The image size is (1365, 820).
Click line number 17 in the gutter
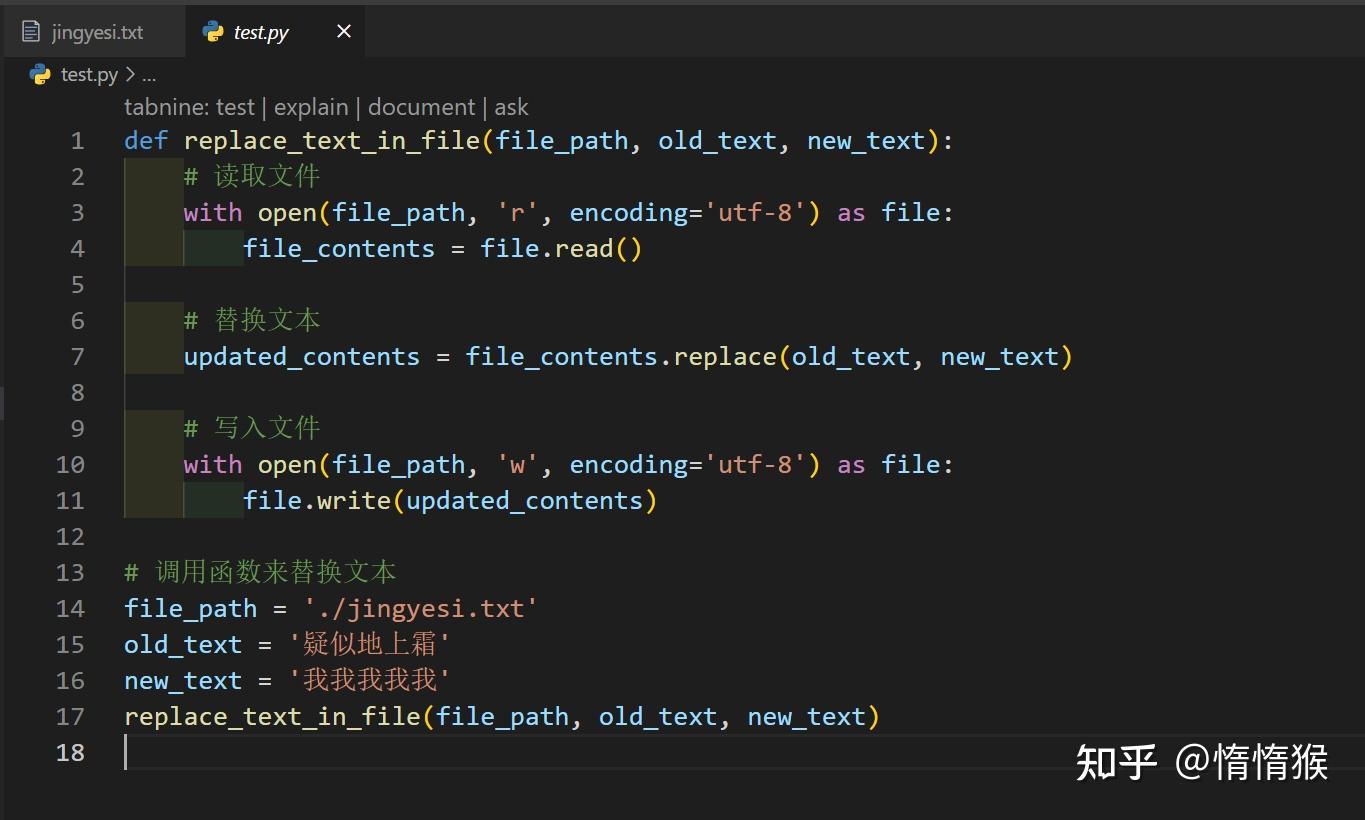point(70,716)
